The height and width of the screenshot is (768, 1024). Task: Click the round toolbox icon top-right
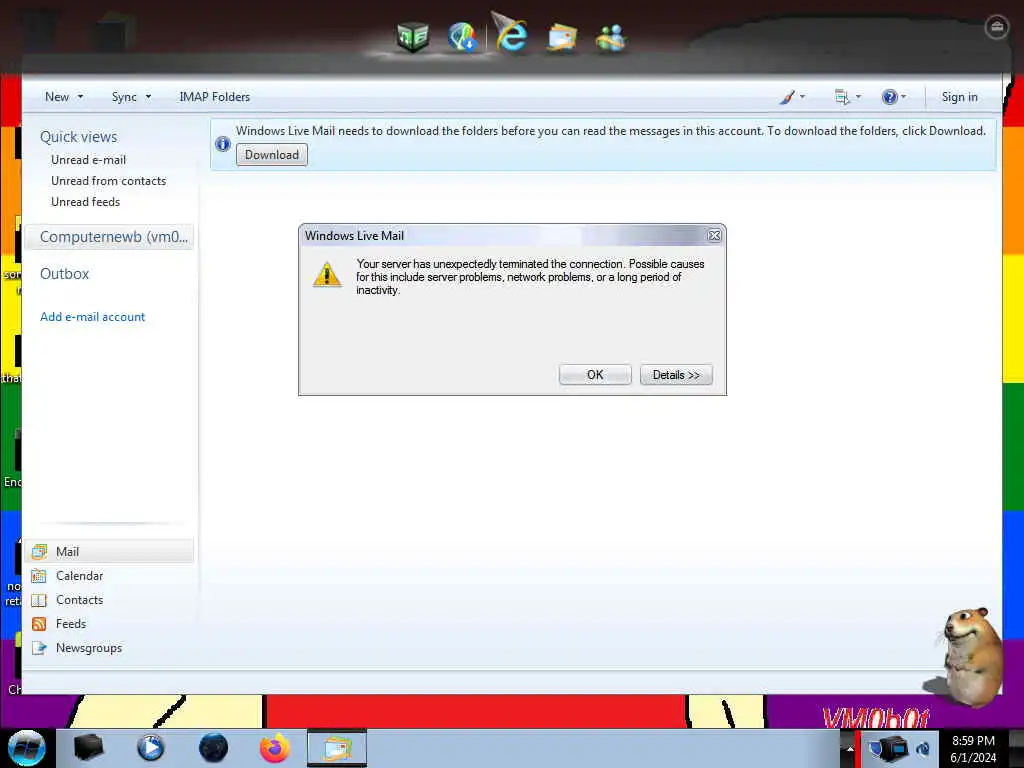[x=997, y=27]
